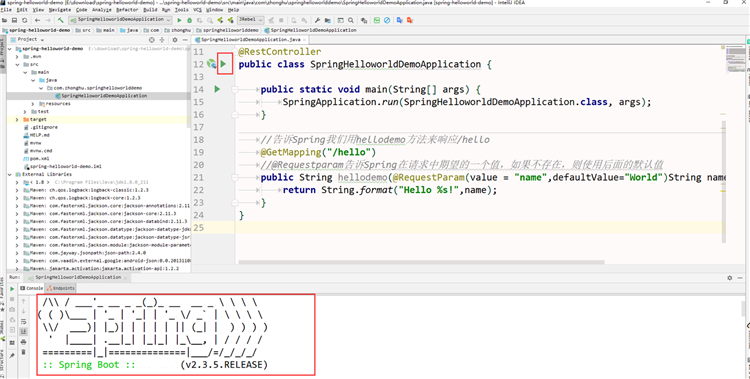
Task: Open the SpringHelloworldDemoApplication run configuration dropdown
Action: 120,20
